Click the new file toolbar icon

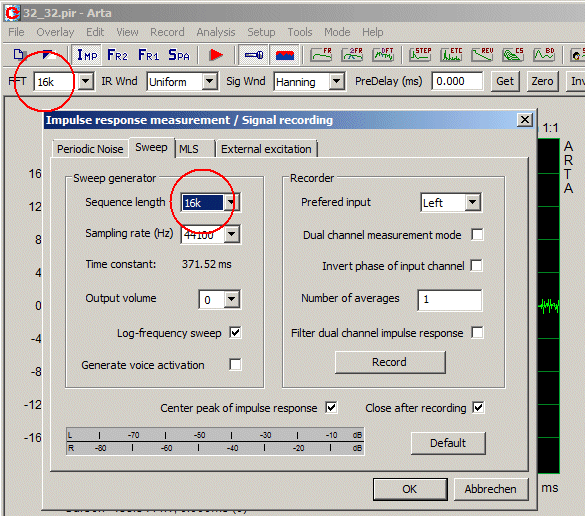(x=18, y=55)
